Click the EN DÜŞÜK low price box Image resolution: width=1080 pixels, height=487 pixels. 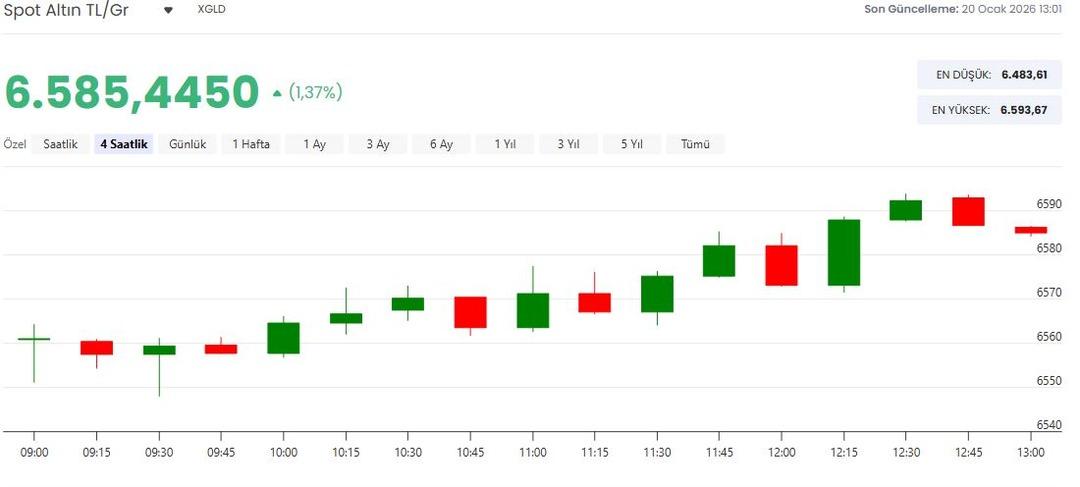click(989, 75)
